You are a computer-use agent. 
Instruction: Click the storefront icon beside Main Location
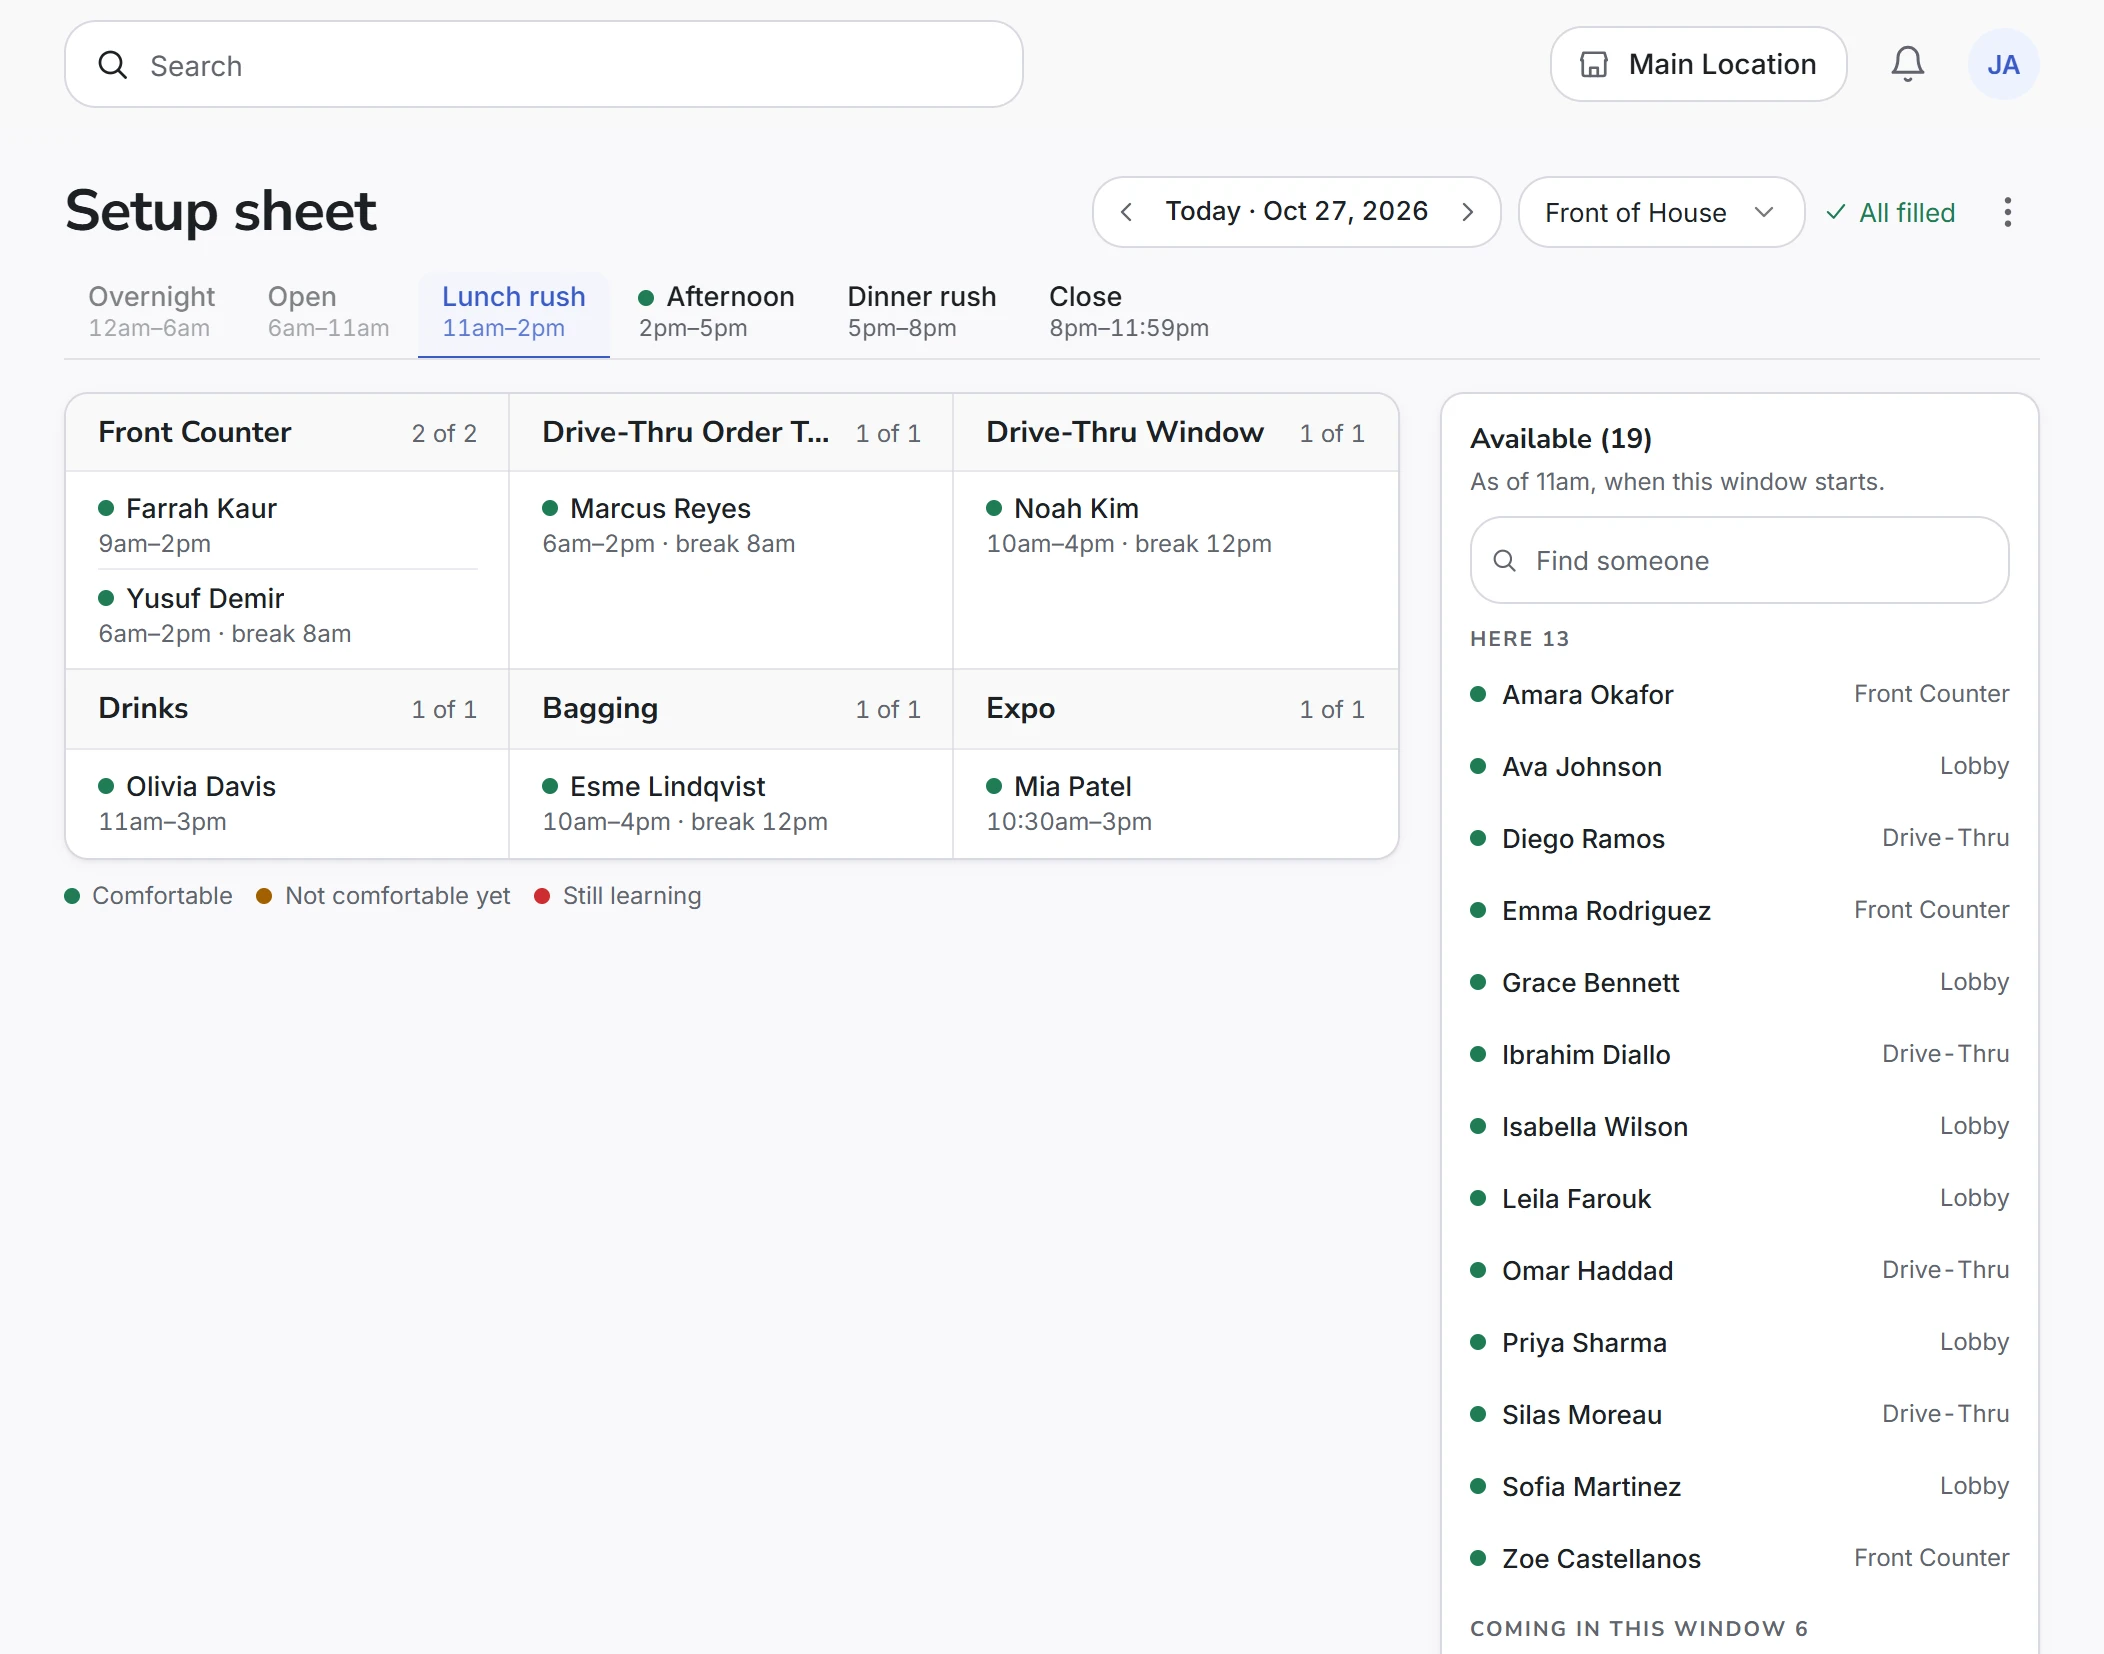point(1593,65)
